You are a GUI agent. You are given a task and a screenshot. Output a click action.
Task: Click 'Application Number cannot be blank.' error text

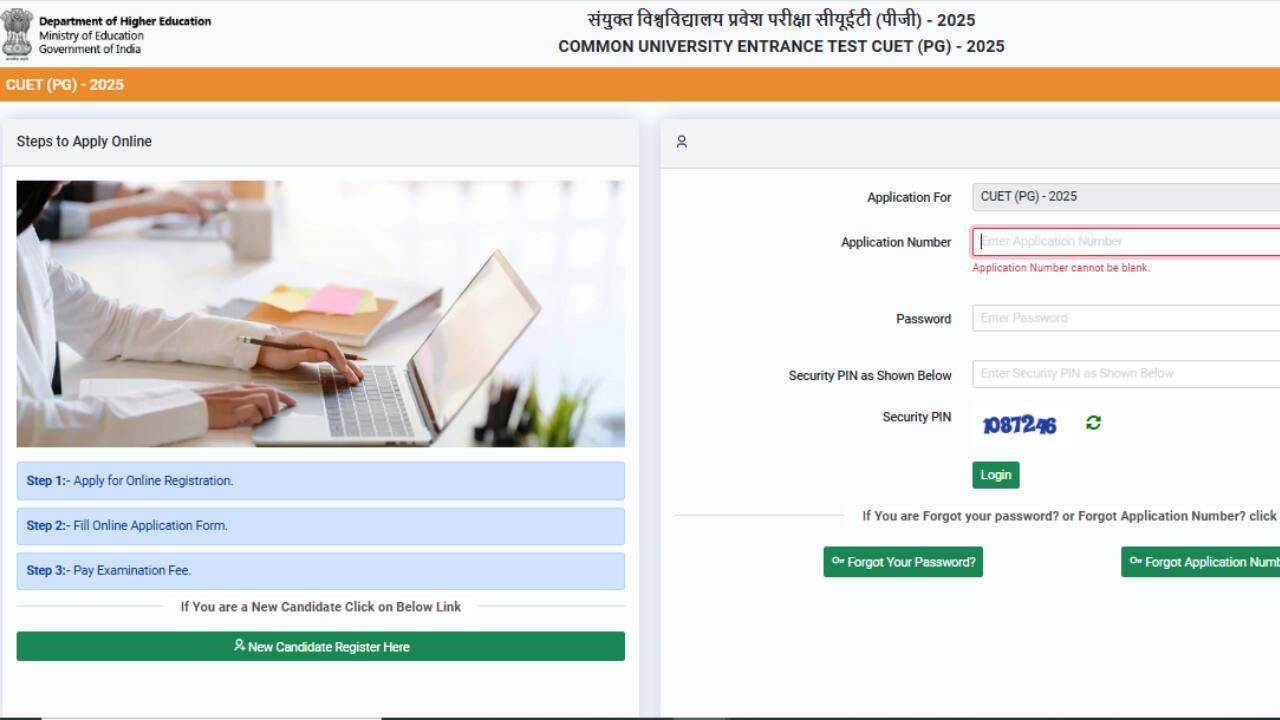[x=1061, y=268]
